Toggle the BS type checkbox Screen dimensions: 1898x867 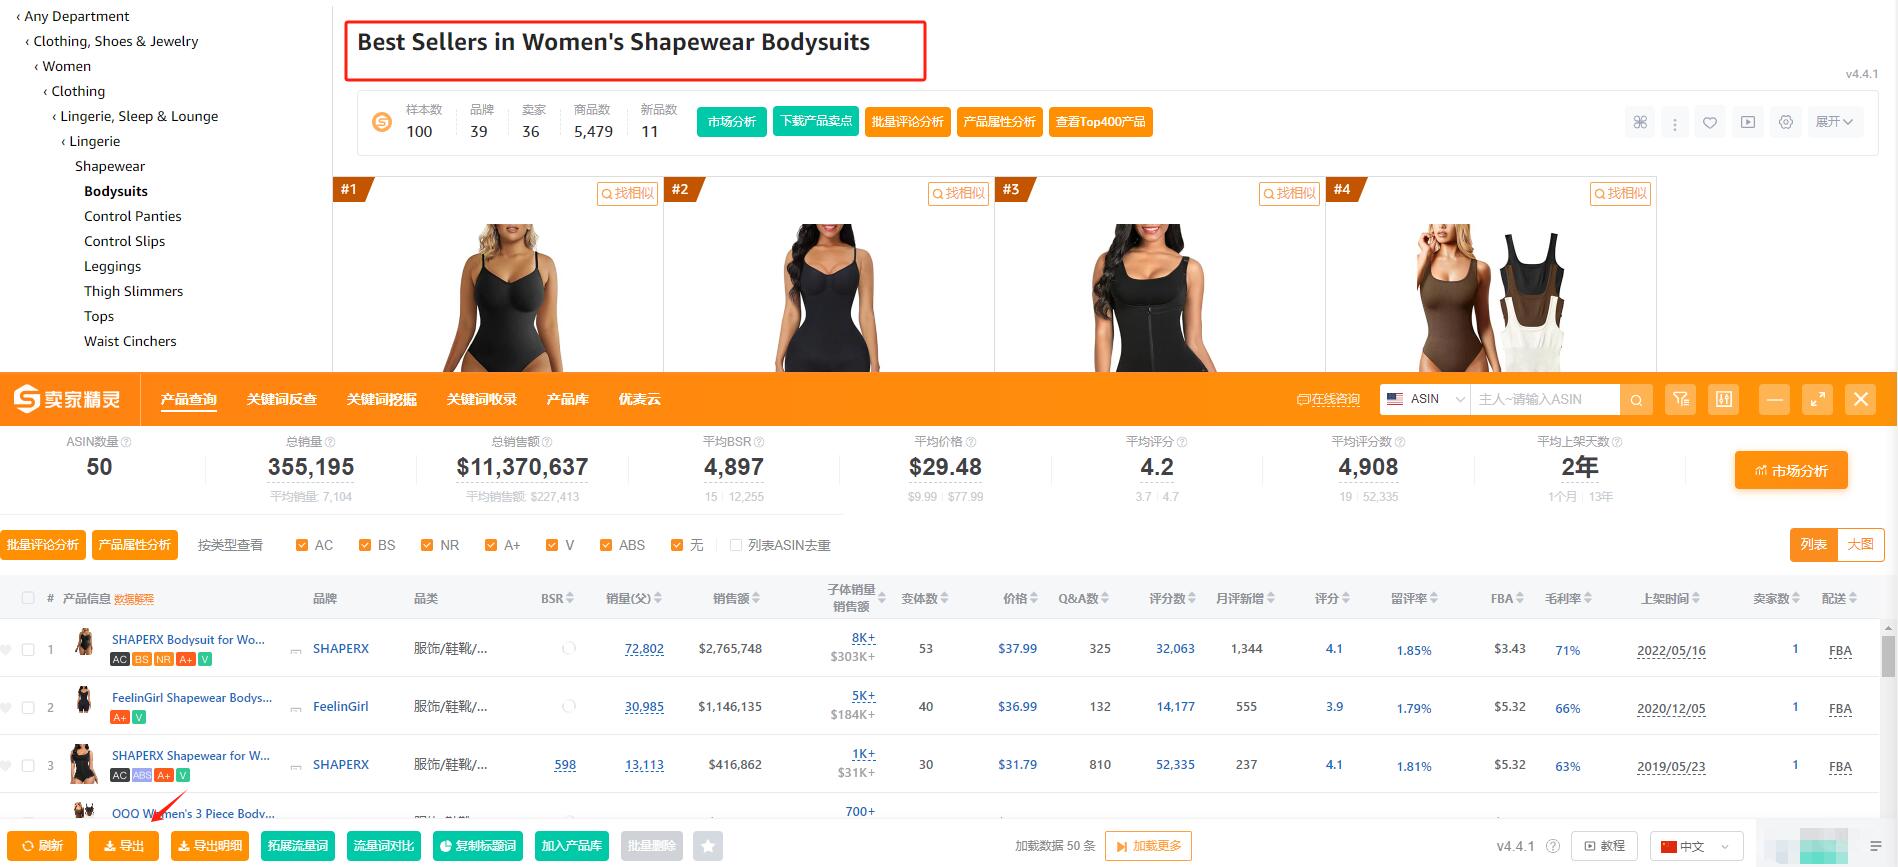(x=365, y=545)
